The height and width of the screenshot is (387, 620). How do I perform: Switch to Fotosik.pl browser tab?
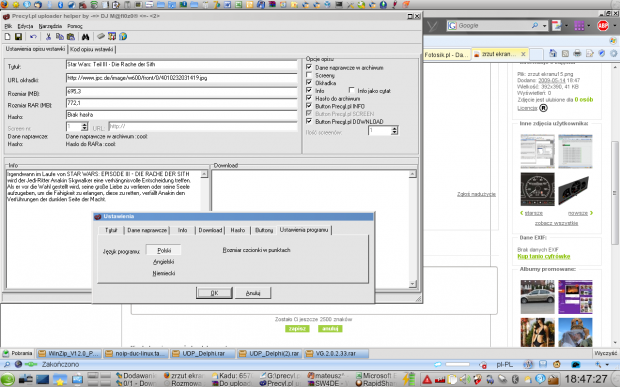point(446,55)
